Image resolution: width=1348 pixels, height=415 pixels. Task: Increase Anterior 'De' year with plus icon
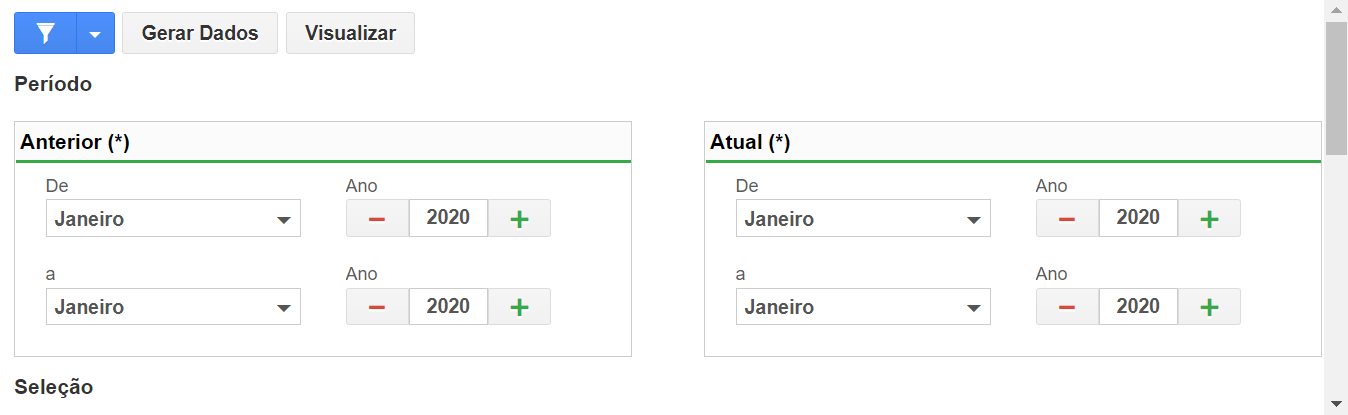519,218
